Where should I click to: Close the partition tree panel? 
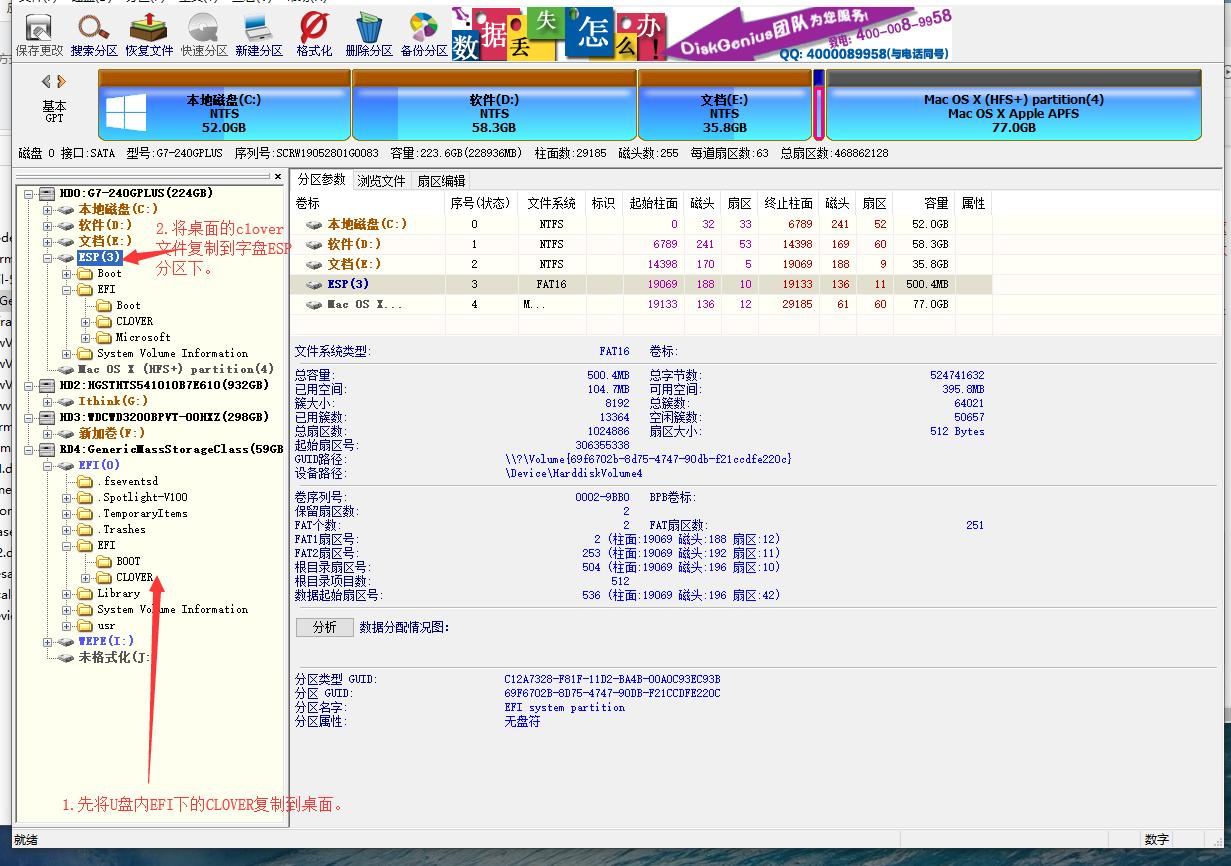278,176
